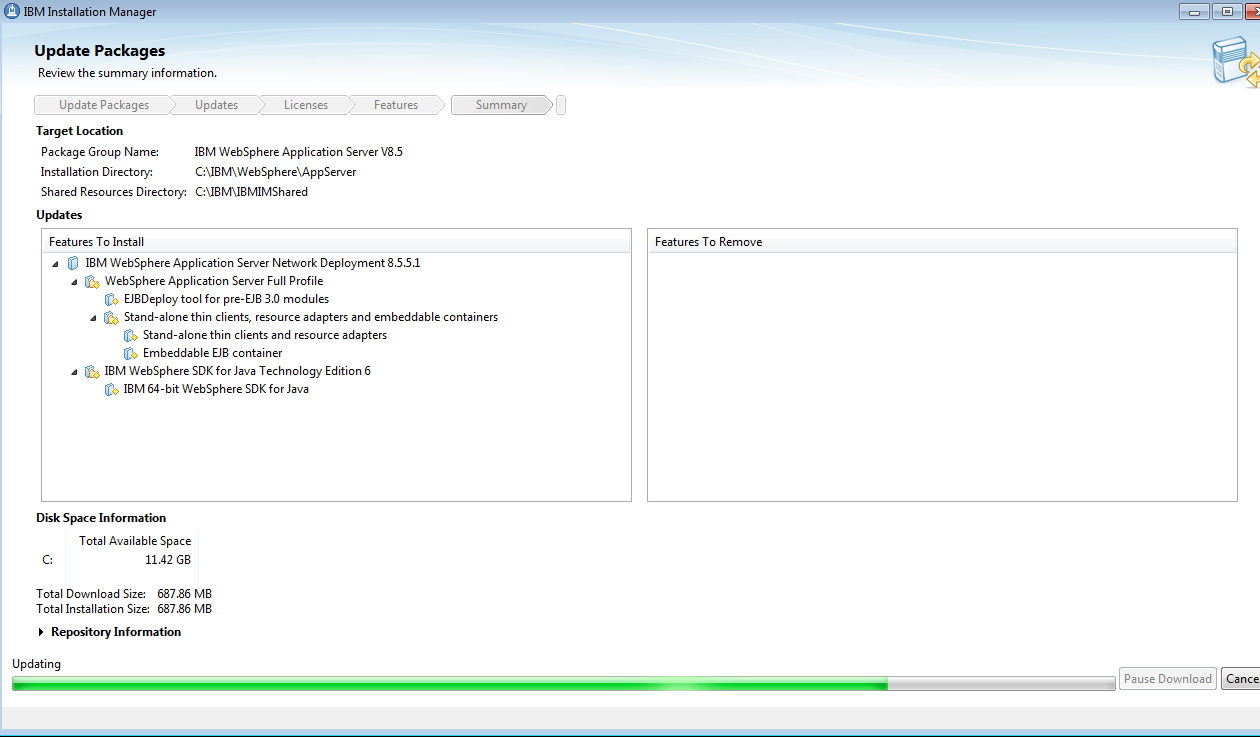
Task: Cancel the update
Action: [1241, 679]
